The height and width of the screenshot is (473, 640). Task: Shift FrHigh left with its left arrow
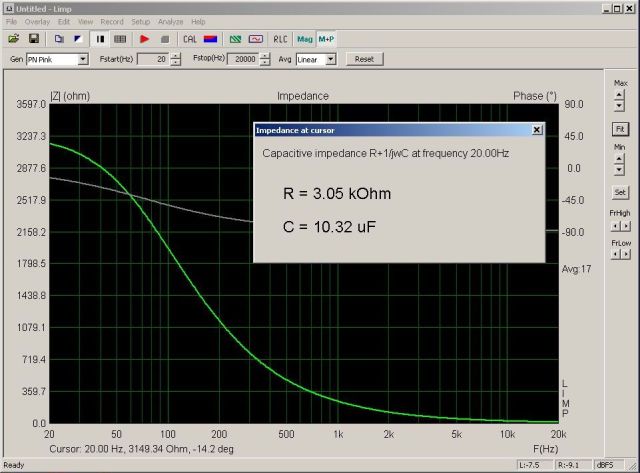tap(615, 226)
